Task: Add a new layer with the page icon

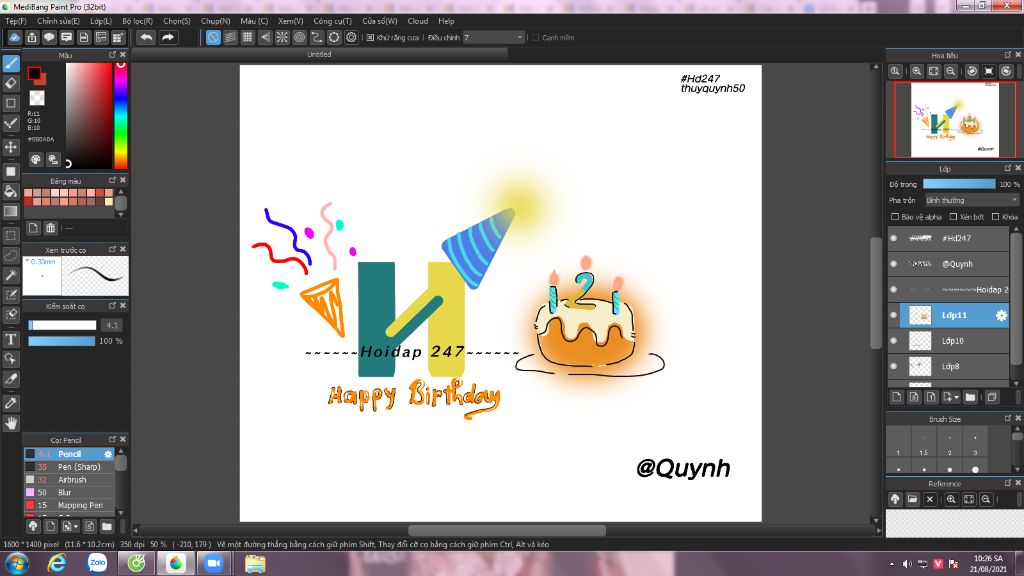Action: (x=897, y=397)
